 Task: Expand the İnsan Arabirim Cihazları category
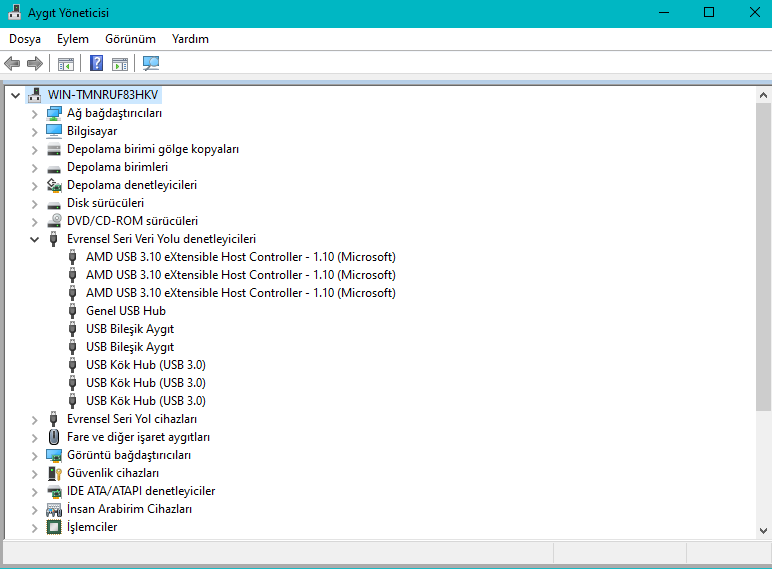[x=34, y=510]
